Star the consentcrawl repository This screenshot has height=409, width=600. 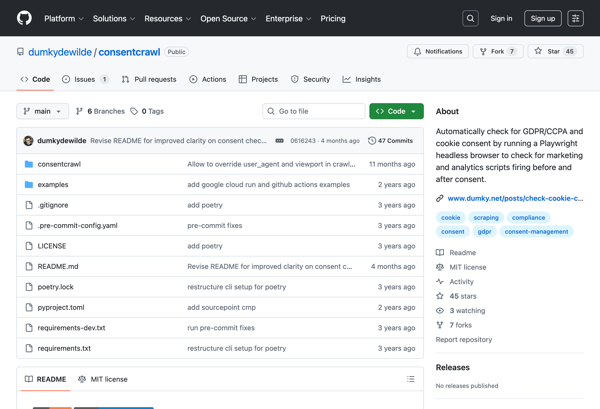[555, 51]
